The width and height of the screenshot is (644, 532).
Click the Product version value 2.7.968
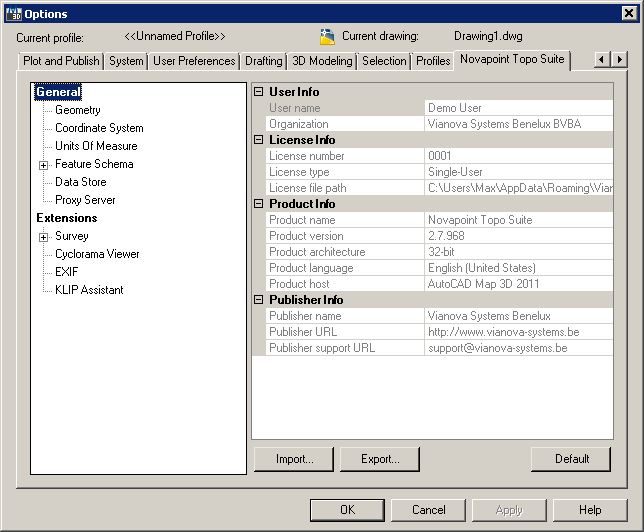click(x=519, y=236)
